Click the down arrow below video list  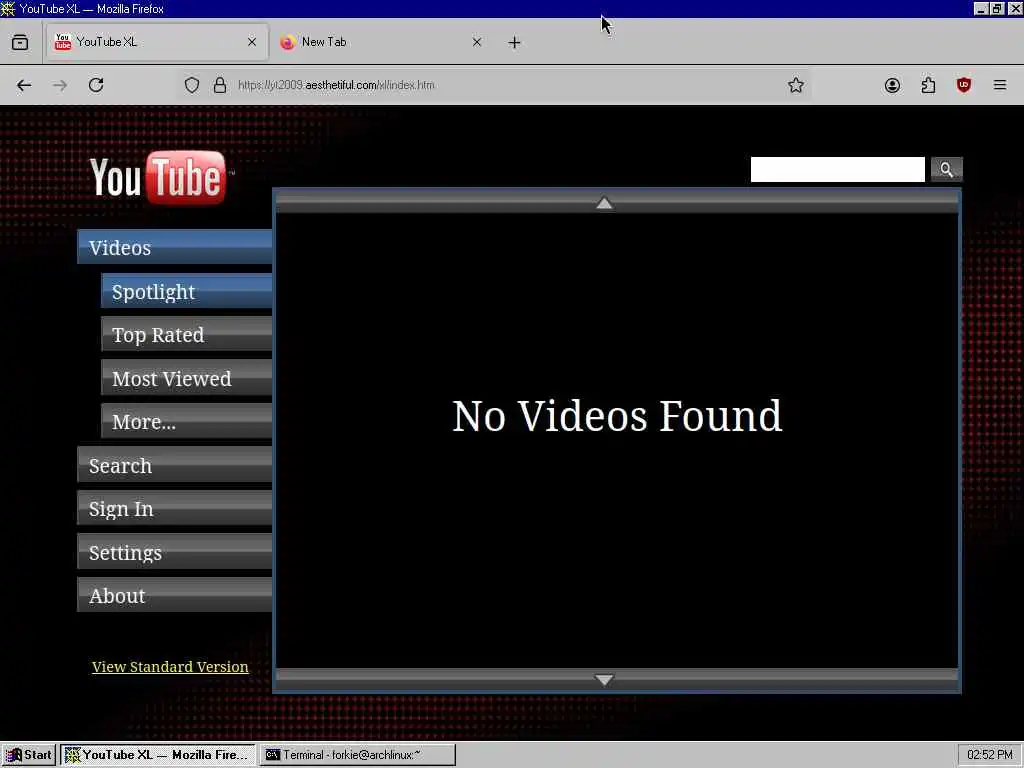pos(605,680)
